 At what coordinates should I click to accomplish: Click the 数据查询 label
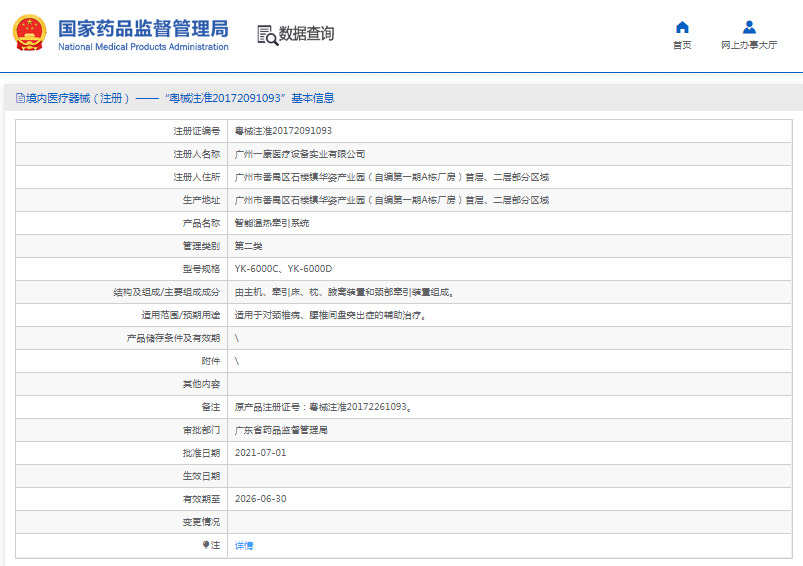[306, 34]
